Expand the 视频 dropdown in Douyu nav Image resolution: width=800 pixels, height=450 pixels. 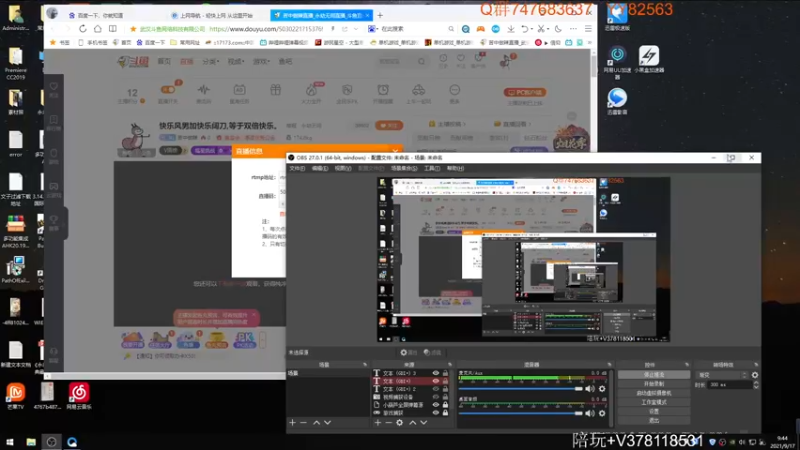(x=236, y=62)
